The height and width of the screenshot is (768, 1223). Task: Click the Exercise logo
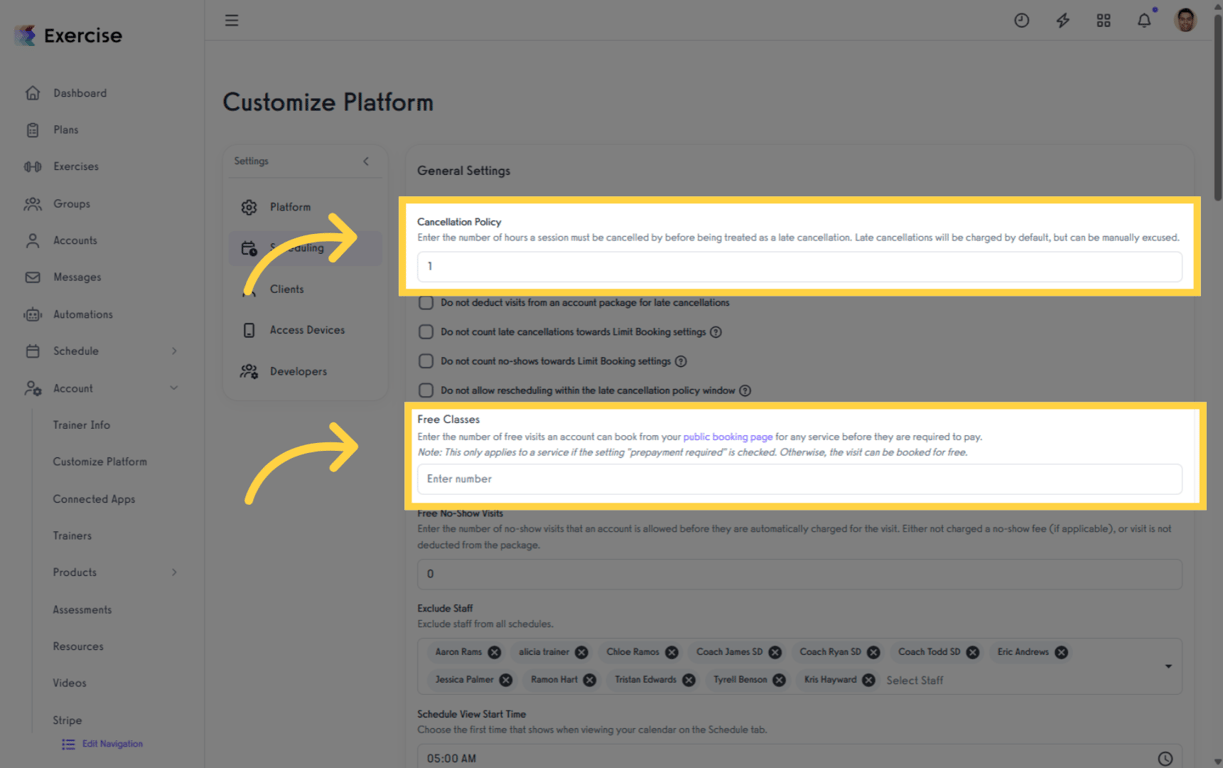69,35
